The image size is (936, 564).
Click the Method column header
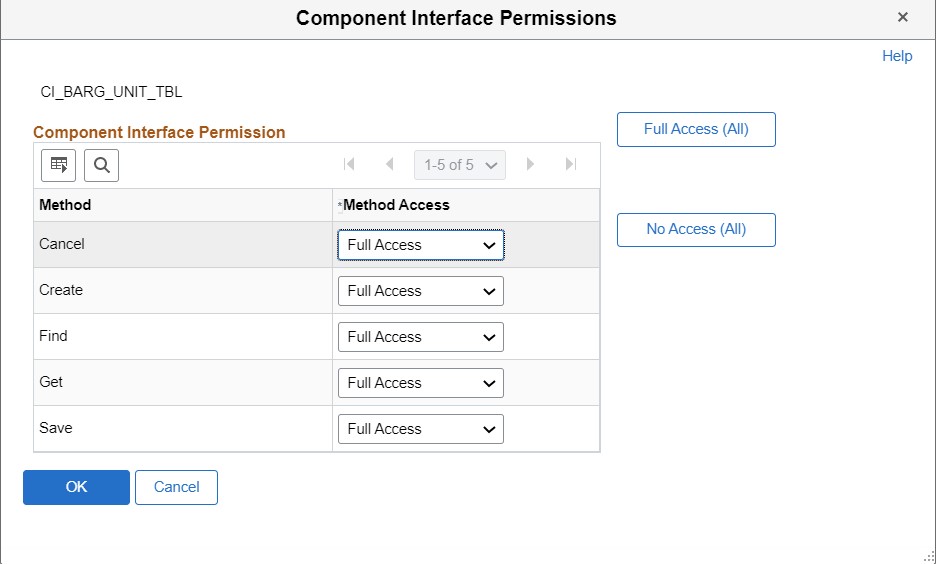coord(65,205)
